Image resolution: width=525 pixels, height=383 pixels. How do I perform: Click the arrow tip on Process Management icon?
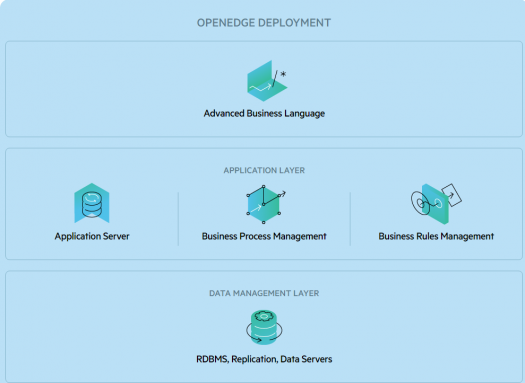point(283,193)
